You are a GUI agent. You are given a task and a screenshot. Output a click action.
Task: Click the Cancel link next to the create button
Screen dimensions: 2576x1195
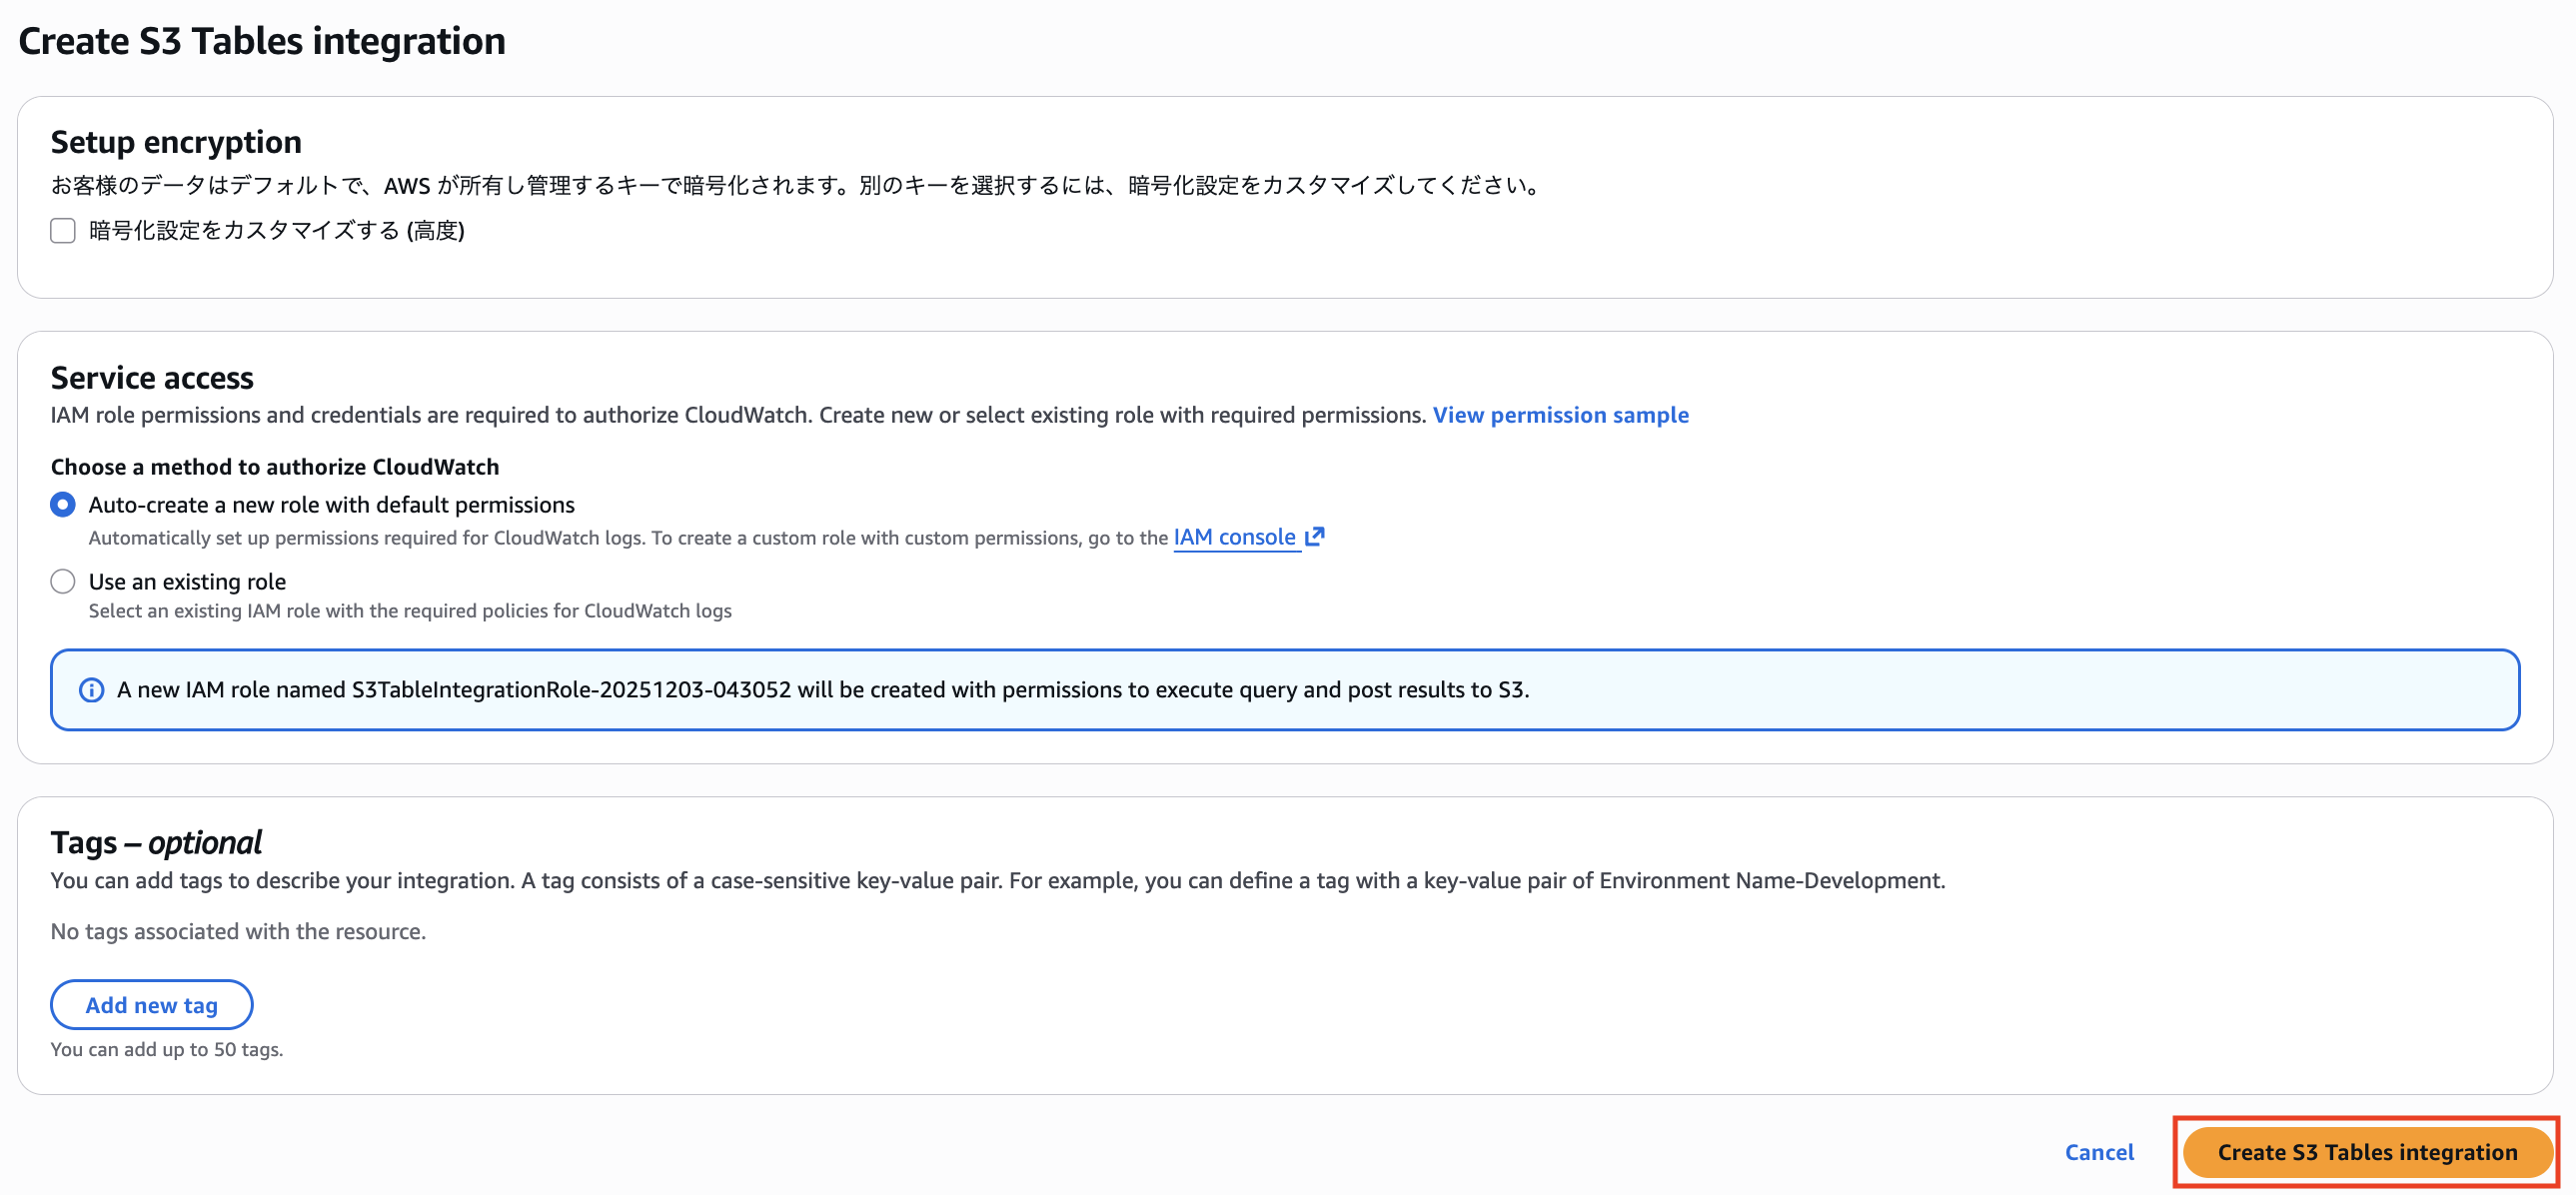pyautogui.click(x=2099, y=1151)
